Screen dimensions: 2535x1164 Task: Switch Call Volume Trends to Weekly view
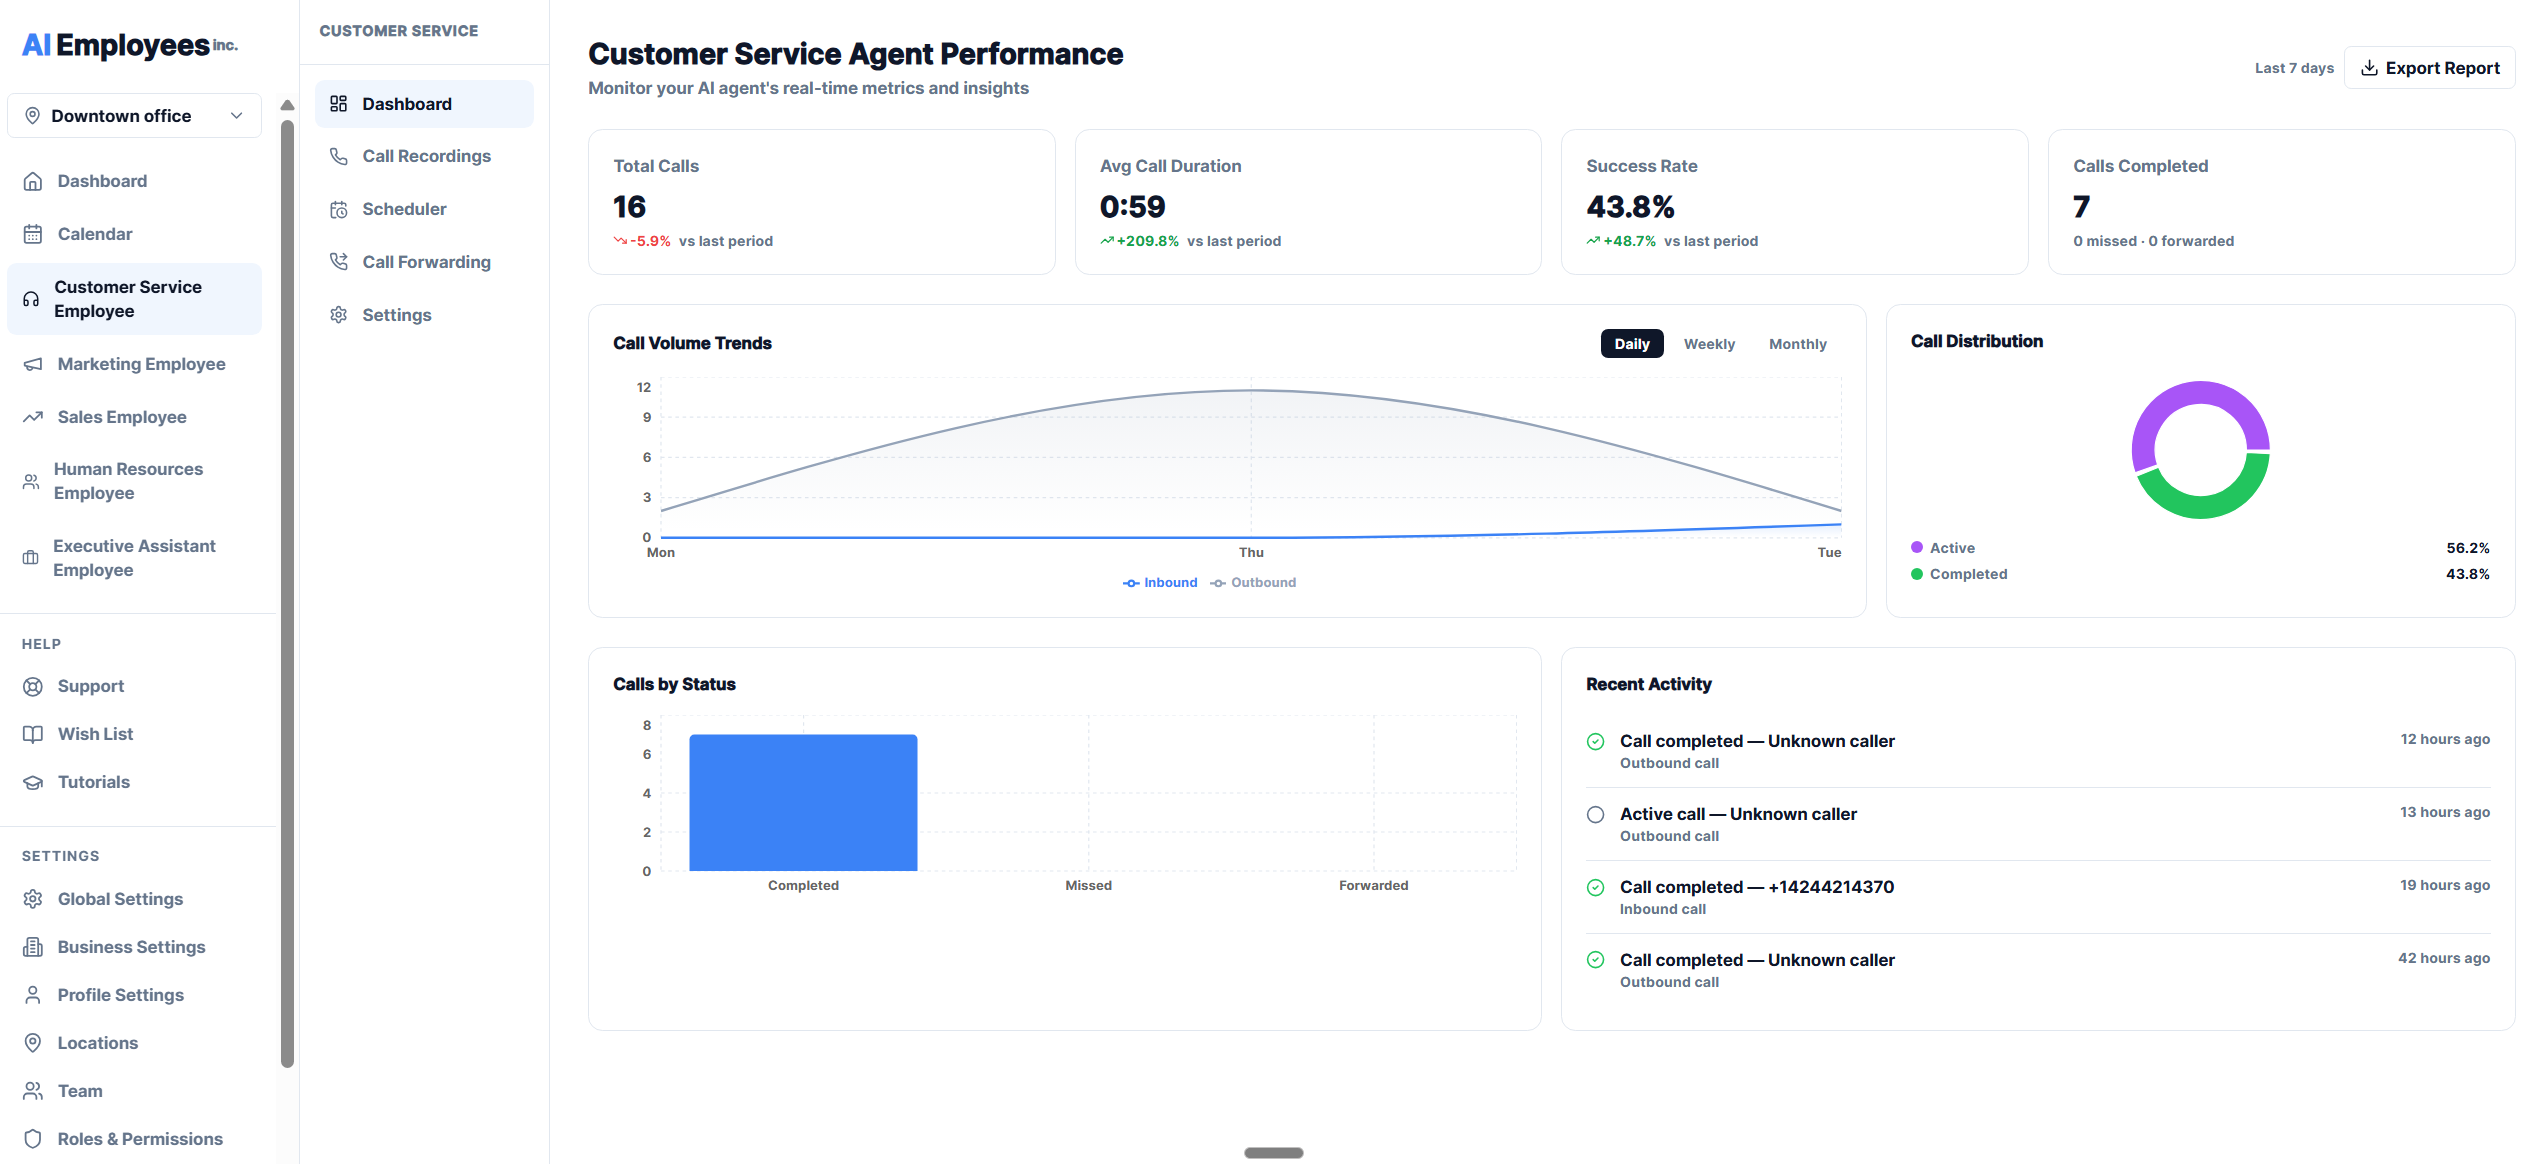pyautogui.click(x=1709, y=343)
